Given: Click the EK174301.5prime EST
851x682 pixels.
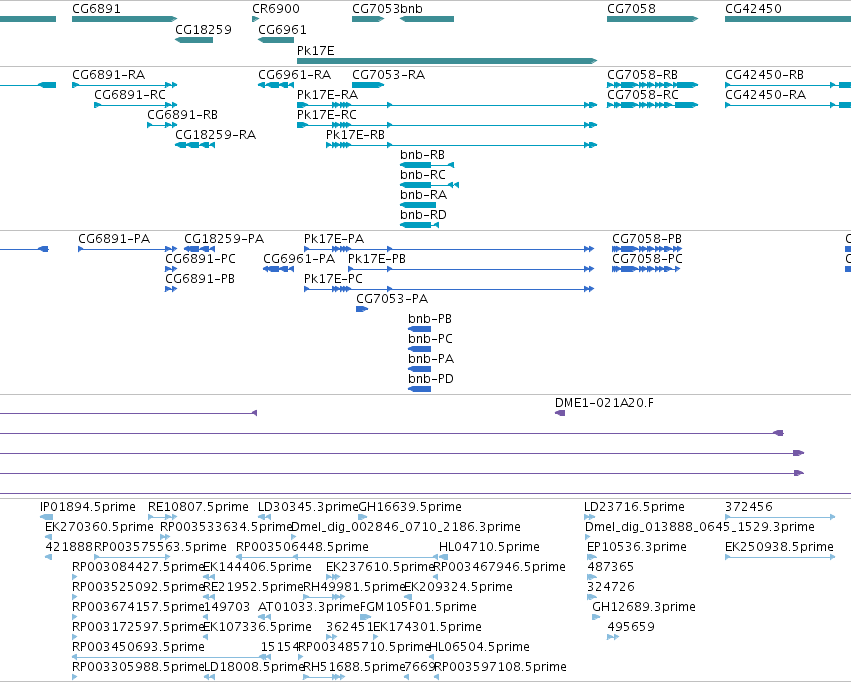Looking at the screenshot, I should pyautogui.click(x=376, y=637).
